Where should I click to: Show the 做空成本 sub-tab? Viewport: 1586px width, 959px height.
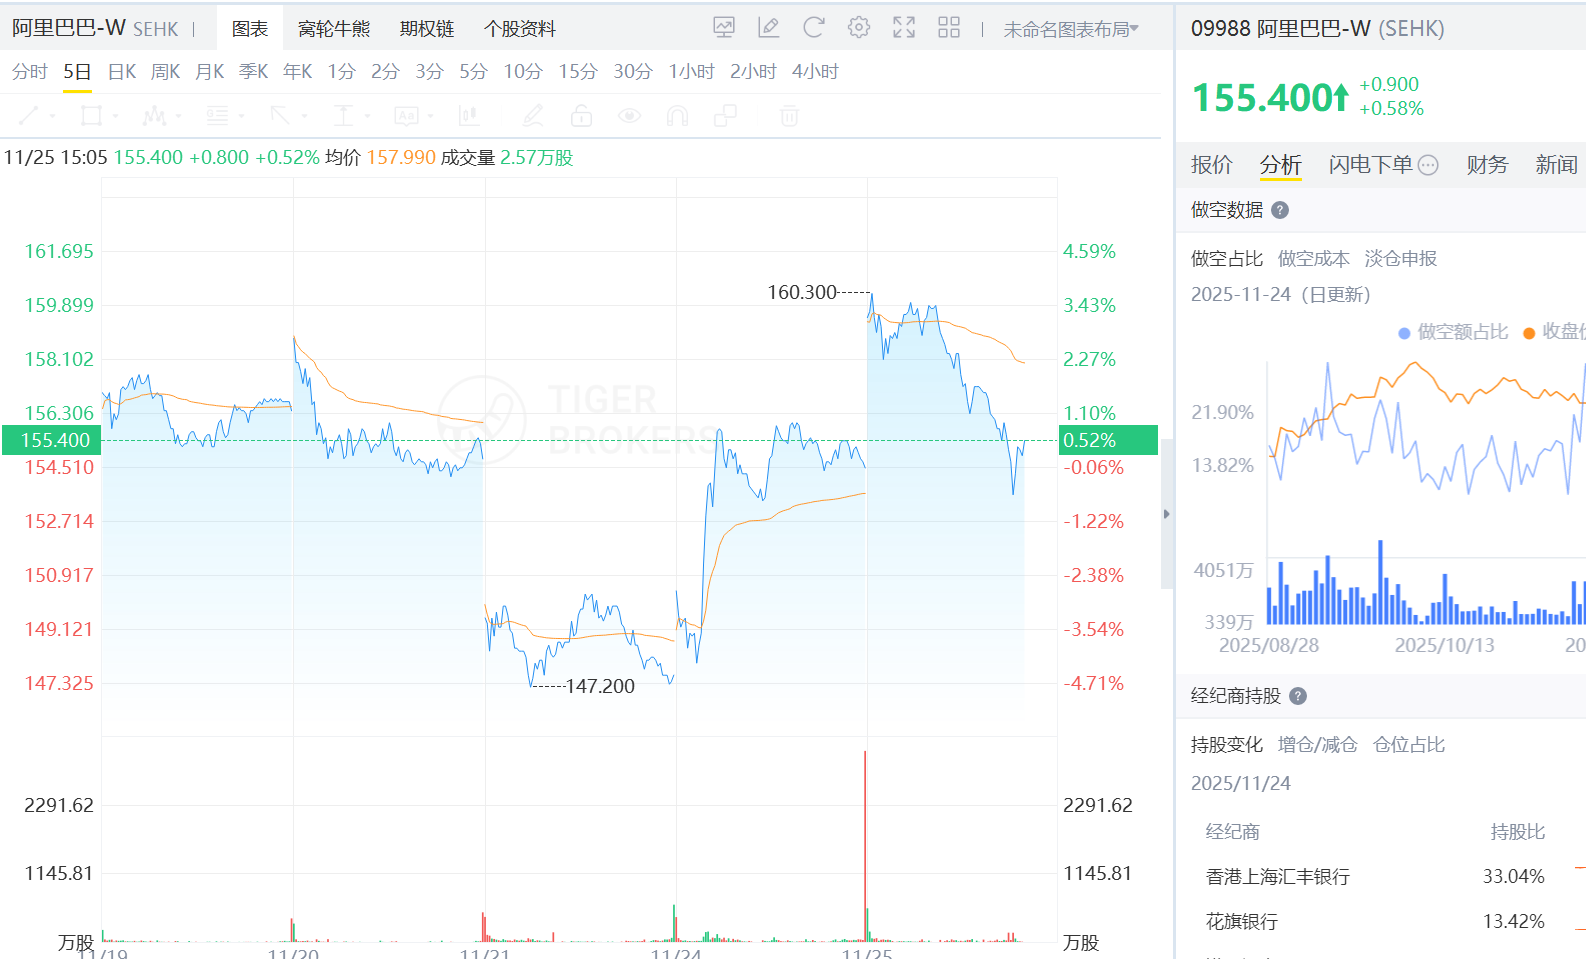click(1314, 259)
